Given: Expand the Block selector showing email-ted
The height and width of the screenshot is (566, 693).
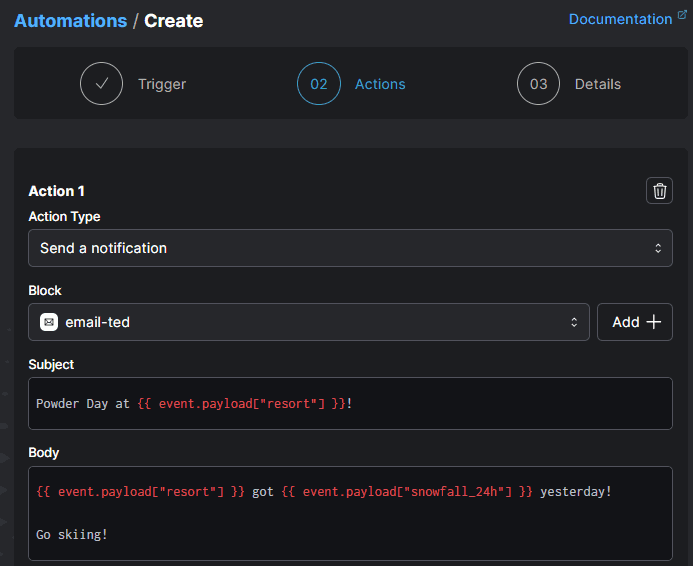Looking at the screenshot, I should point(308,322).
